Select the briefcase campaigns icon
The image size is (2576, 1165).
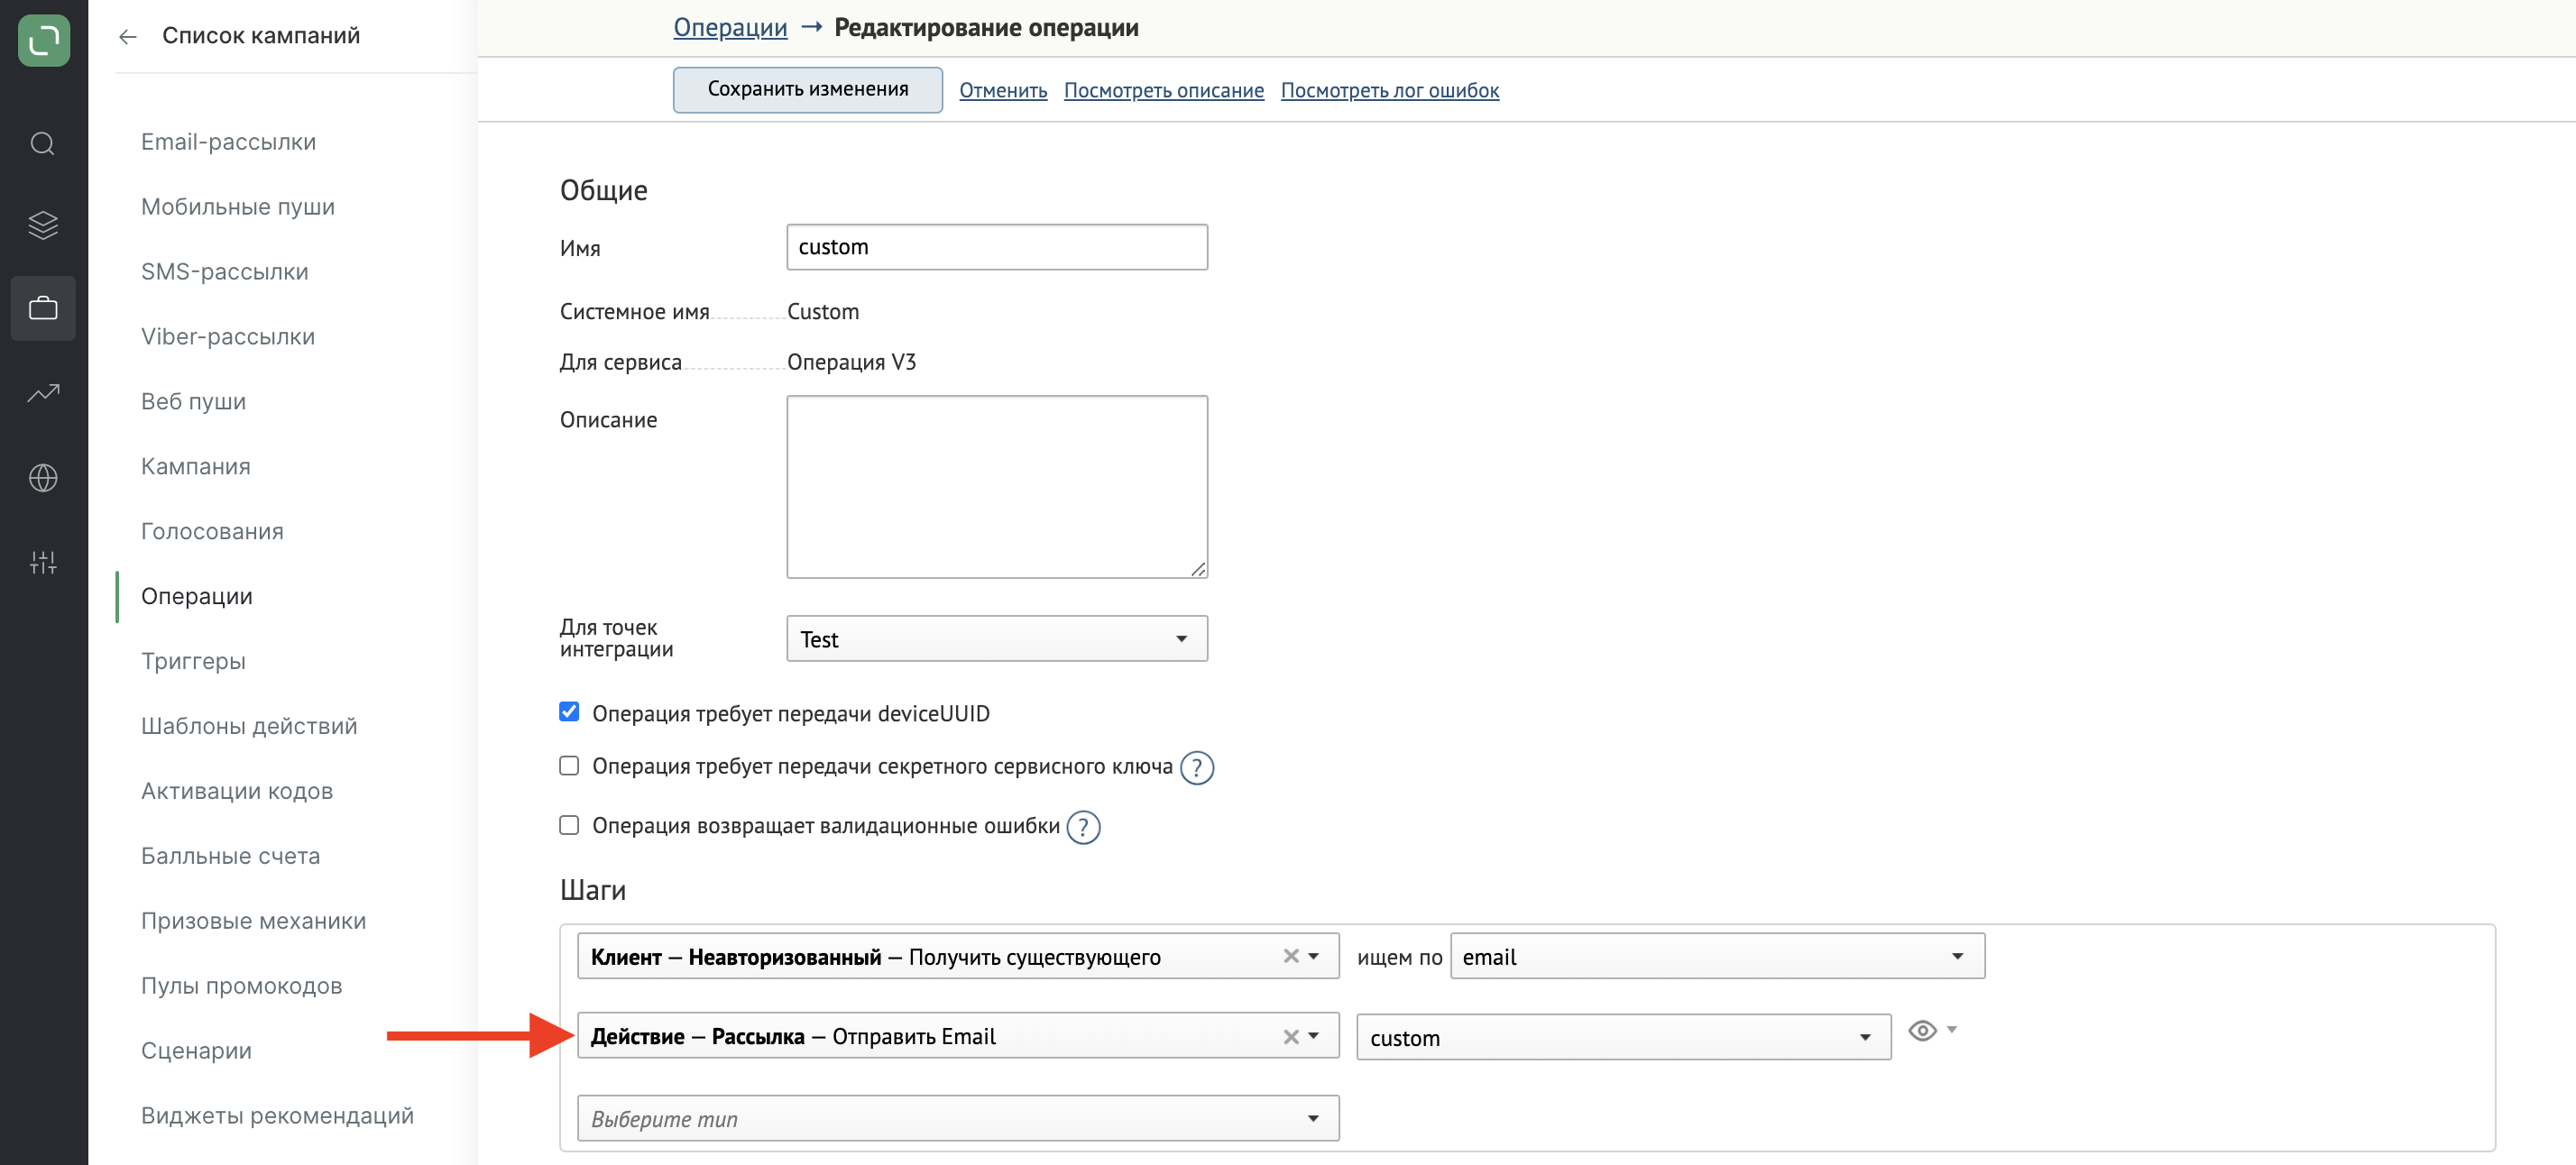(x=43, y=308)
